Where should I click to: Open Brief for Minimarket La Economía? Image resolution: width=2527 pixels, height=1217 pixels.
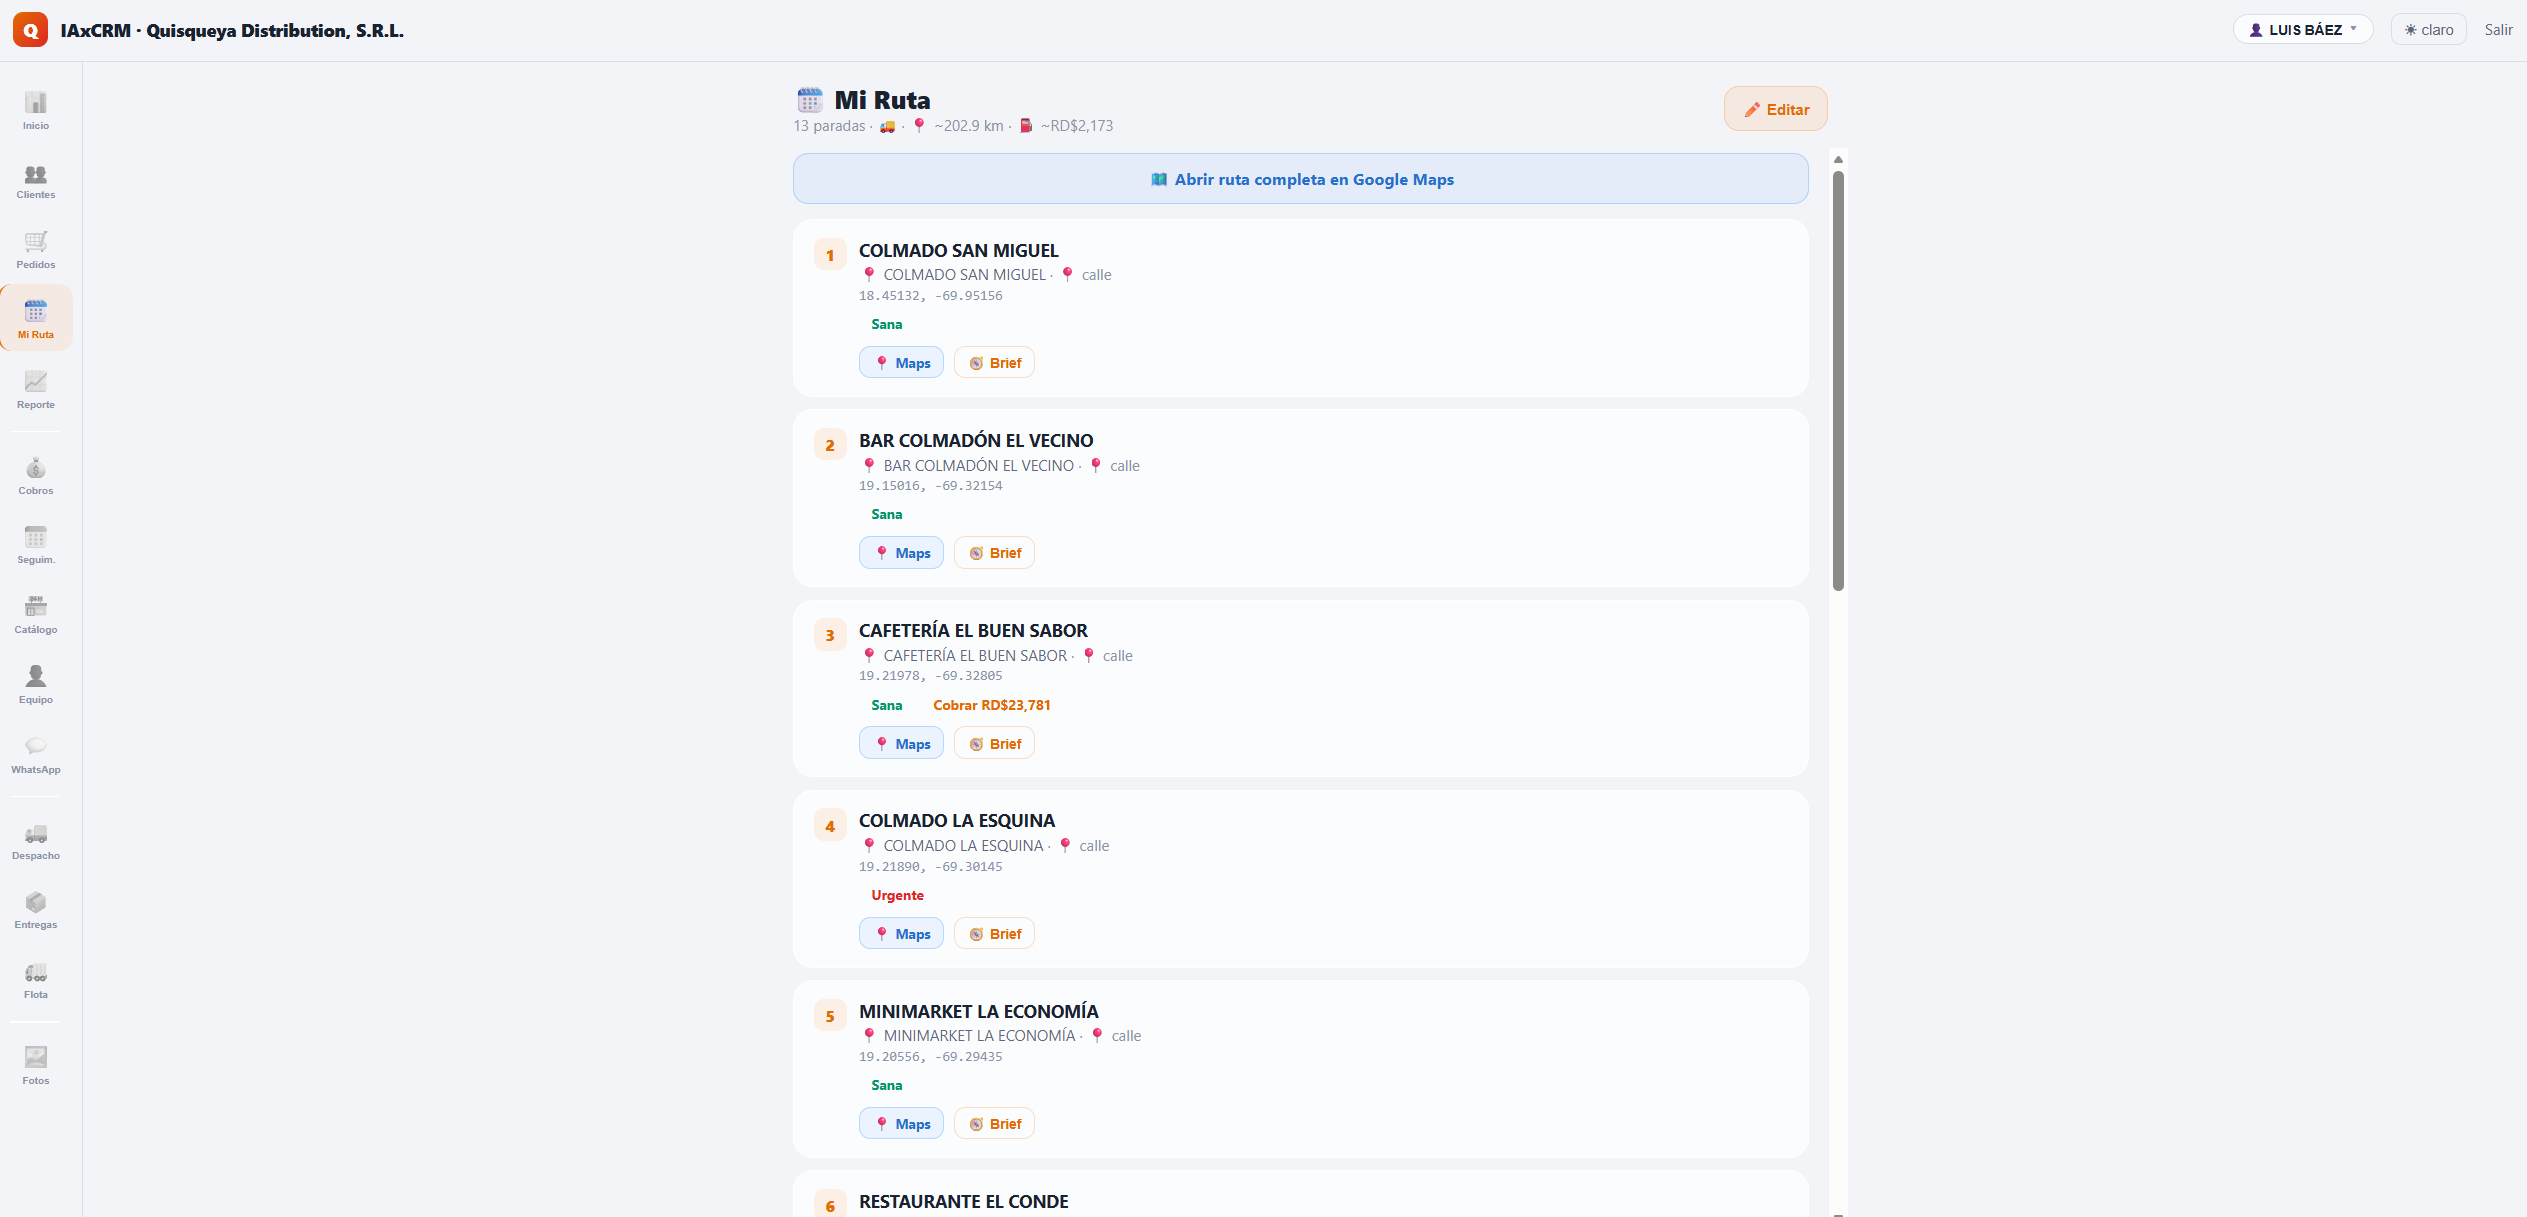click(994, 1124)
